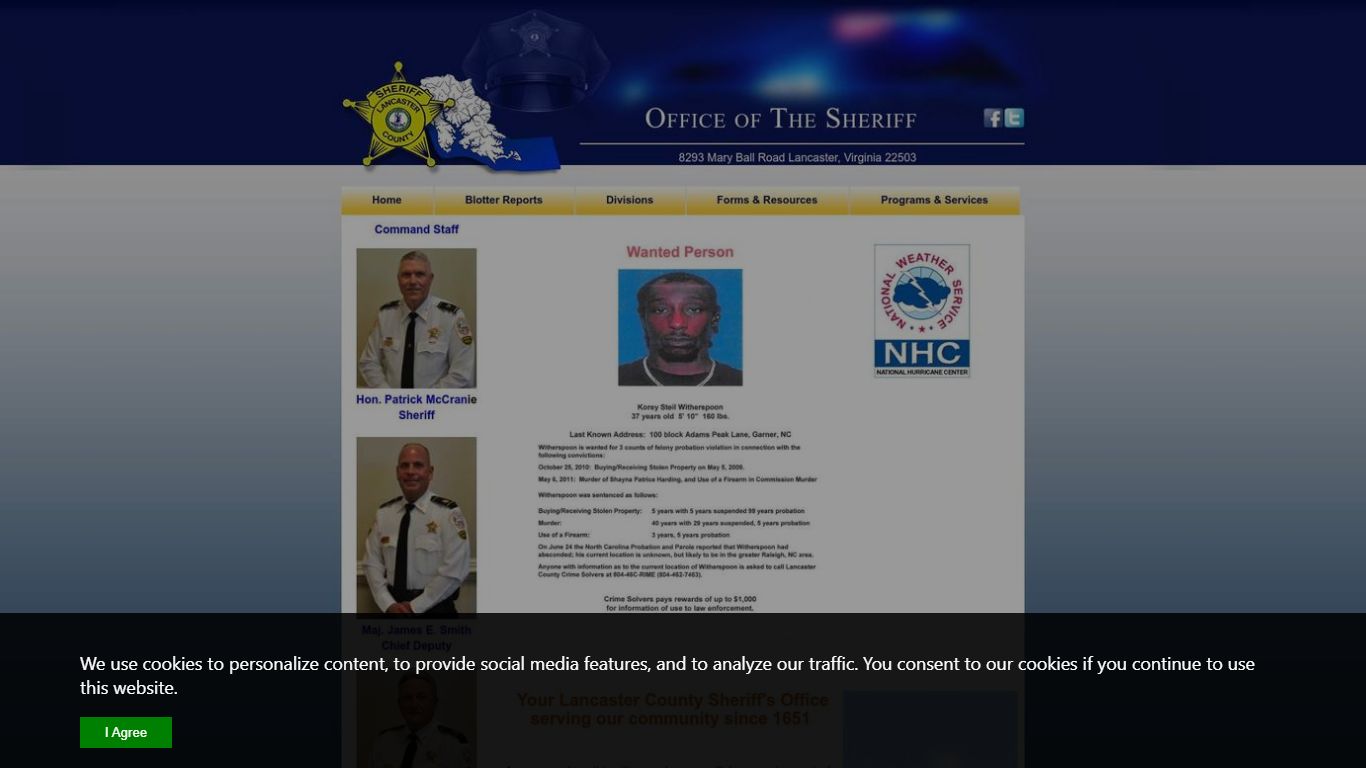Click the 8293 Mary Ball Road address text
The width and height of the screenshot is (1366, 768).
[x=797, y=157]
